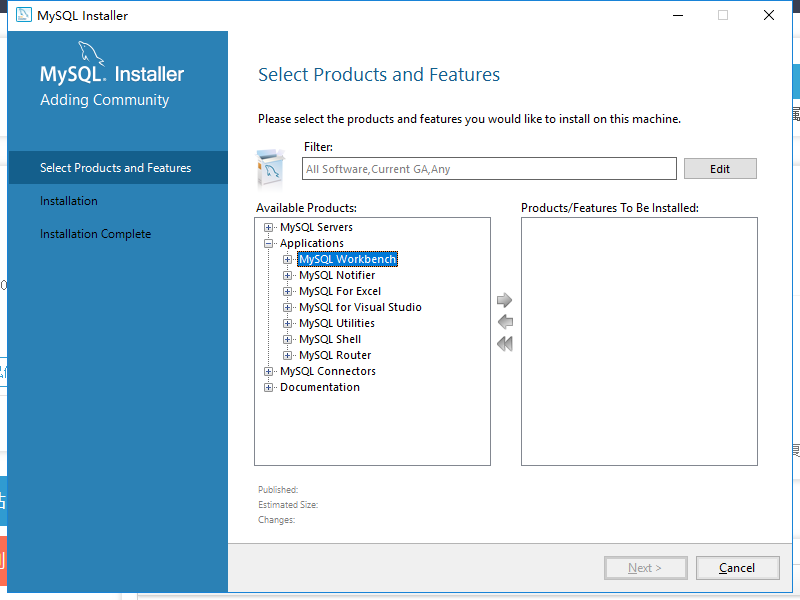The height and width of the screenshot is (600, 800).
Task: Select MySQL Shell item
Action: [330, 339]
